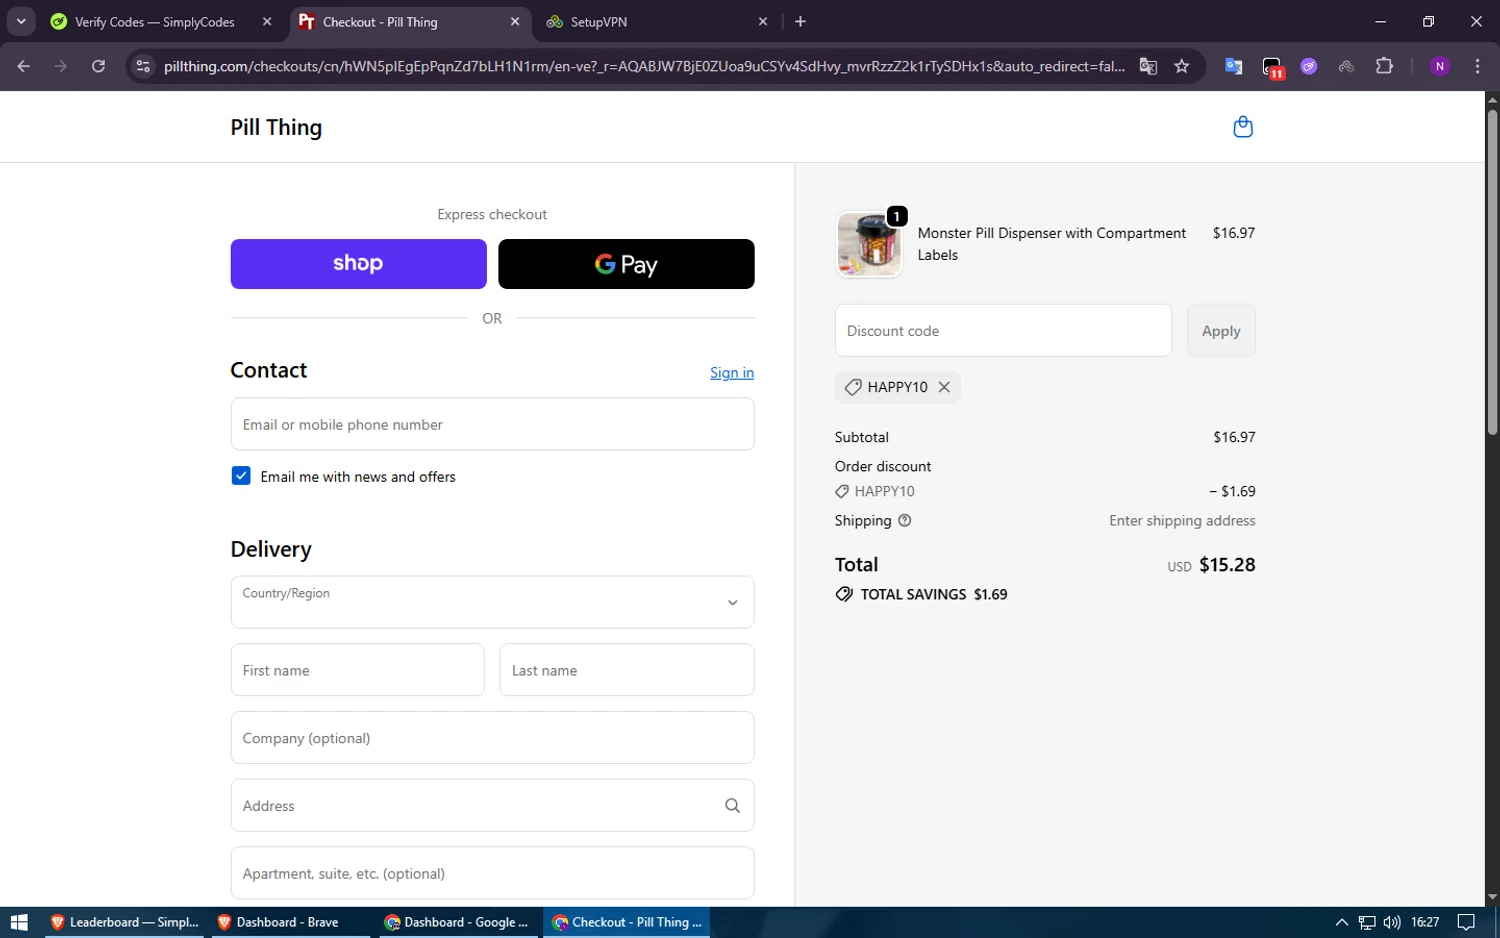Click the SetupVPN extension icon in toolbar
Screen dimensions: 1500x938
coord(1346,66)
